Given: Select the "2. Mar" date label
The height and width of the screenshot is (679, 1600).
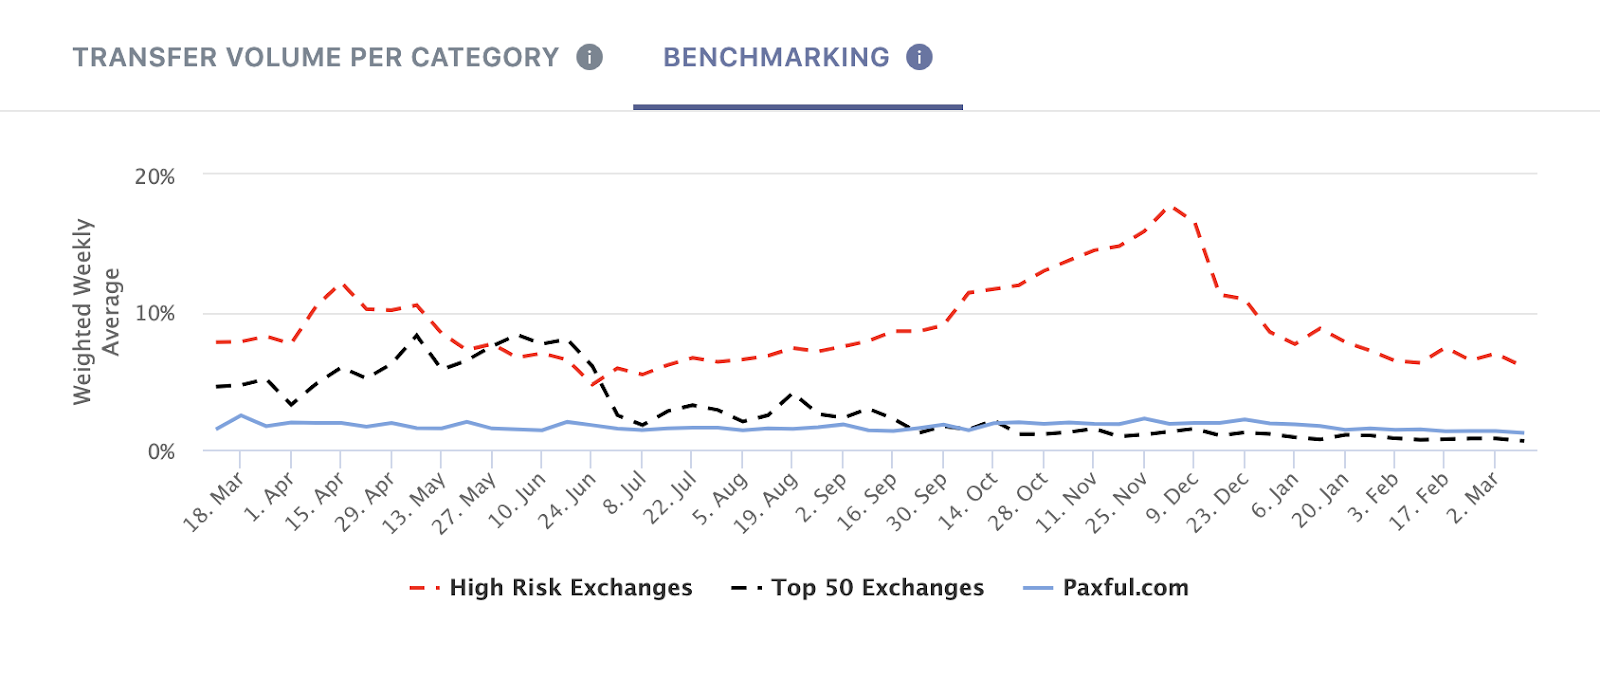Looking at the screenshot, I should (x=1474, y=499).
